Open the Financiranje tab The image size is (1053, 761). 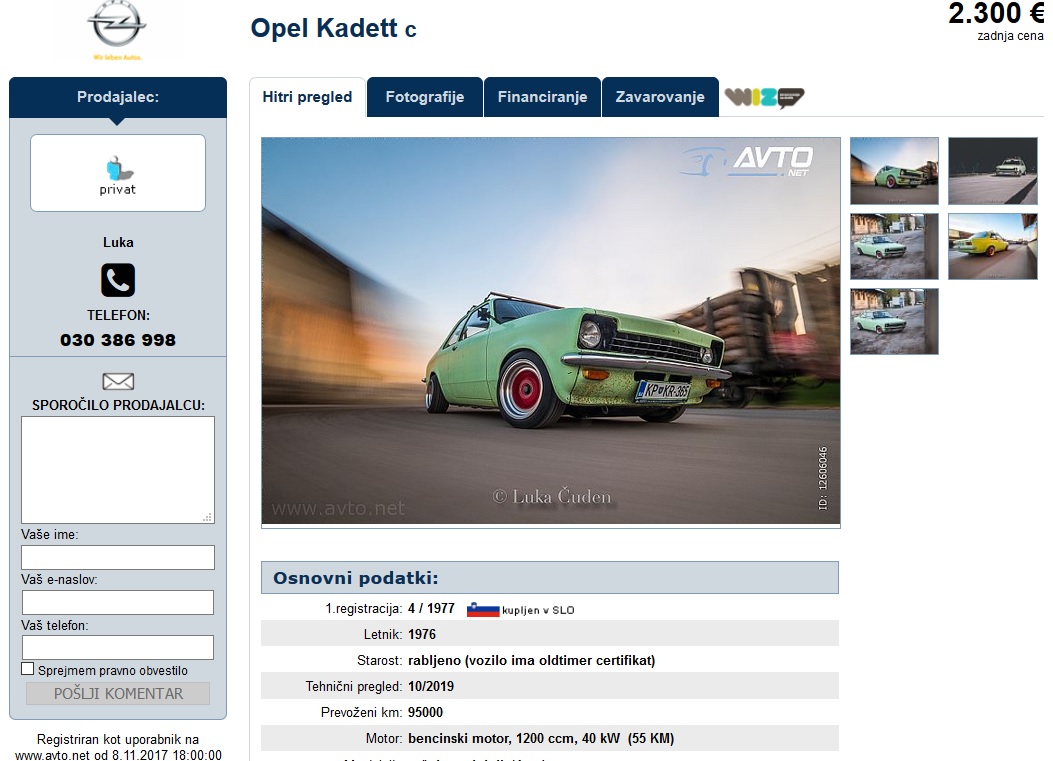click(542, 97)
